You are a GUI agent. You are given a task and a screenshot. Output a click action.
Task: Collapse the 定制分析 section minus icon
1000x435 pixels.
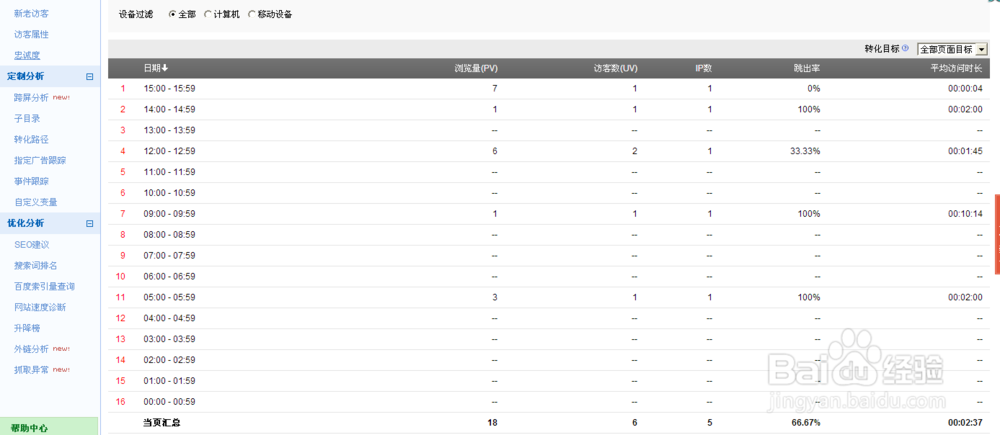[89, 77]
